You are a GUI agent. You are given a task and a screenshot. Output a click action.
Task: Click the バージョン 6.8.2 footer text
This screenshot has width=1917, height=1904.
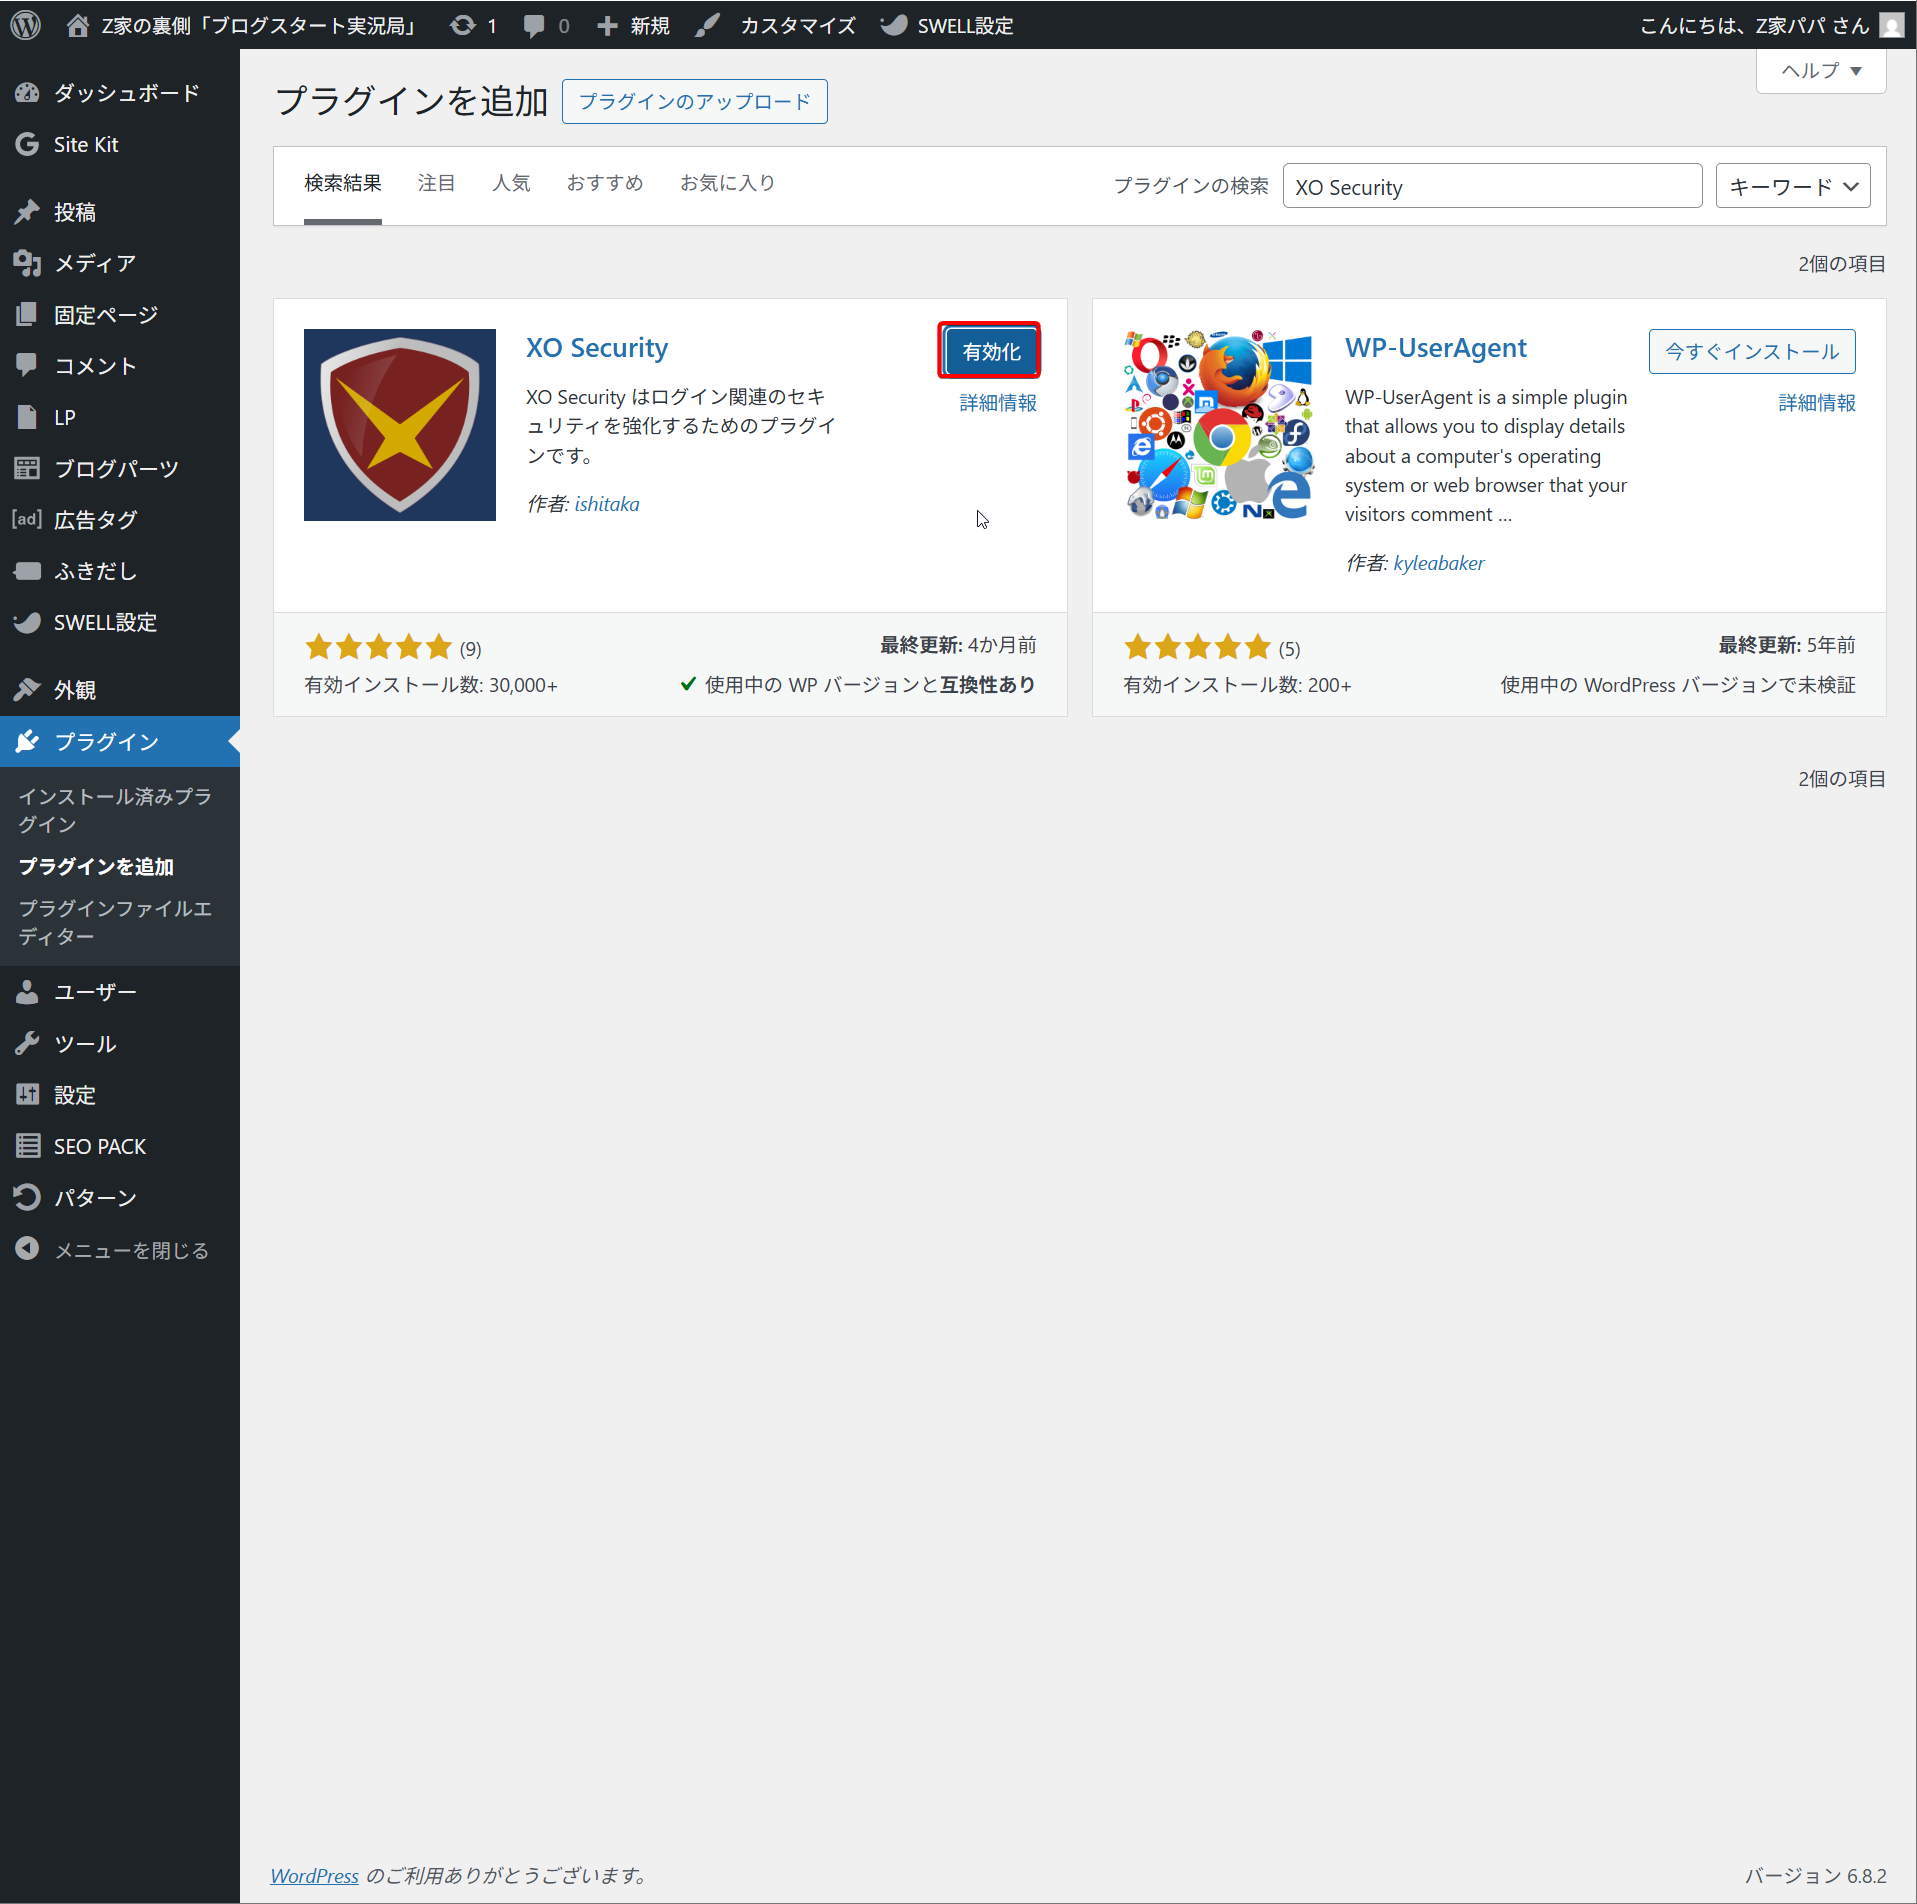tap(1816, 1875)
